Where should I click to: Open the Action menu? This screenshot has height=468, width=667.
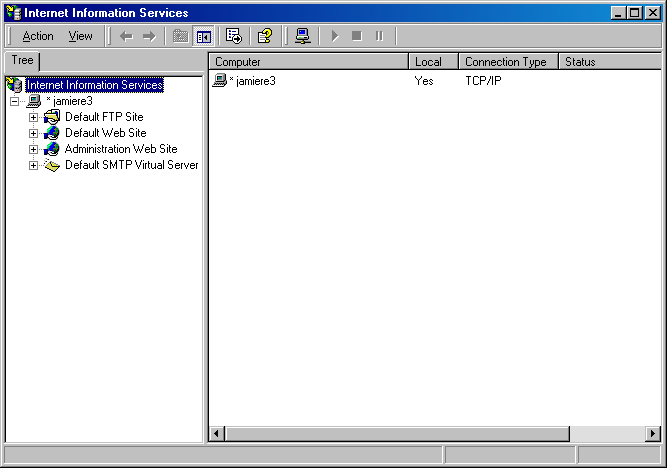click(38, 37)
